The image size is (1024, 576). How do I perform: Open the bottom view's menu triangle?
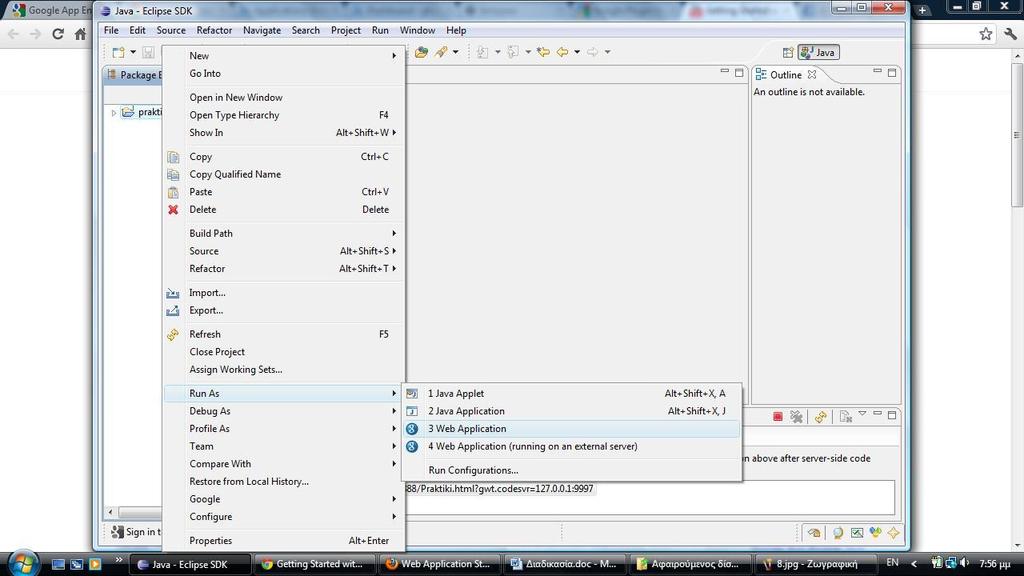862,414
